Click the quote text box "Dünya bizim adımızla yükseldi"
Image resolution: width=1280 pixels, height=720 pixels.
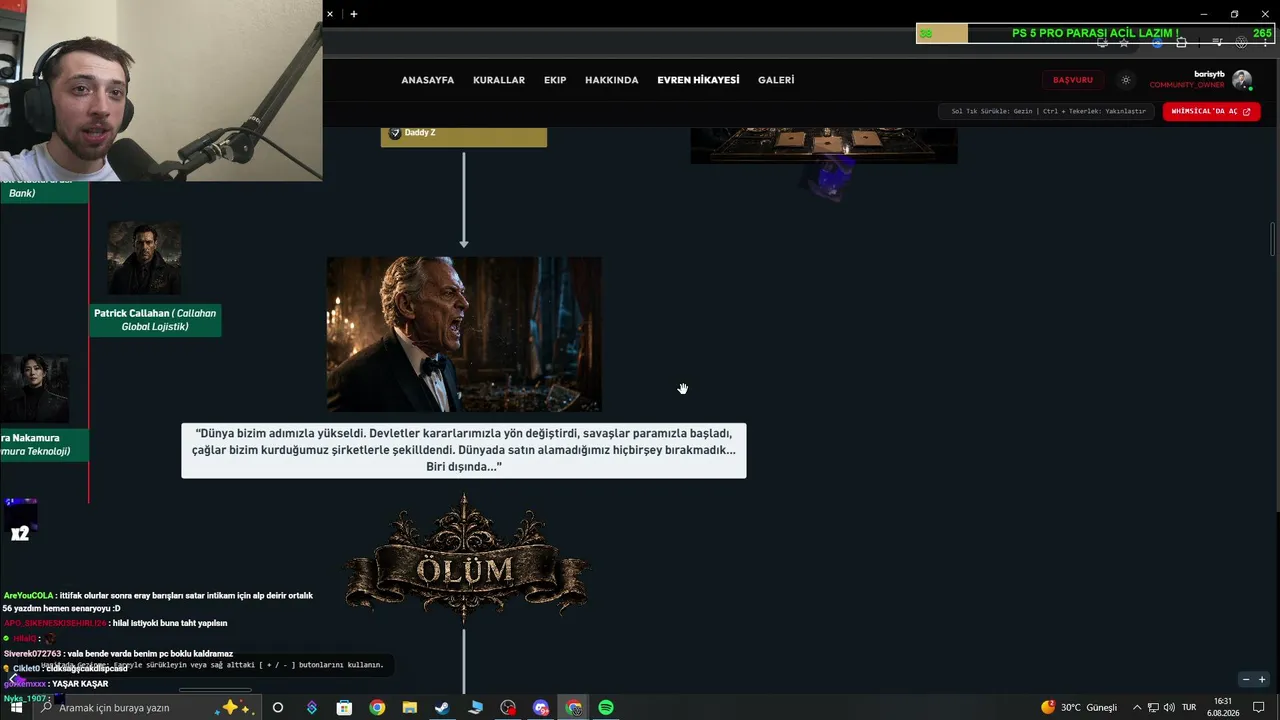click(464, 450)
